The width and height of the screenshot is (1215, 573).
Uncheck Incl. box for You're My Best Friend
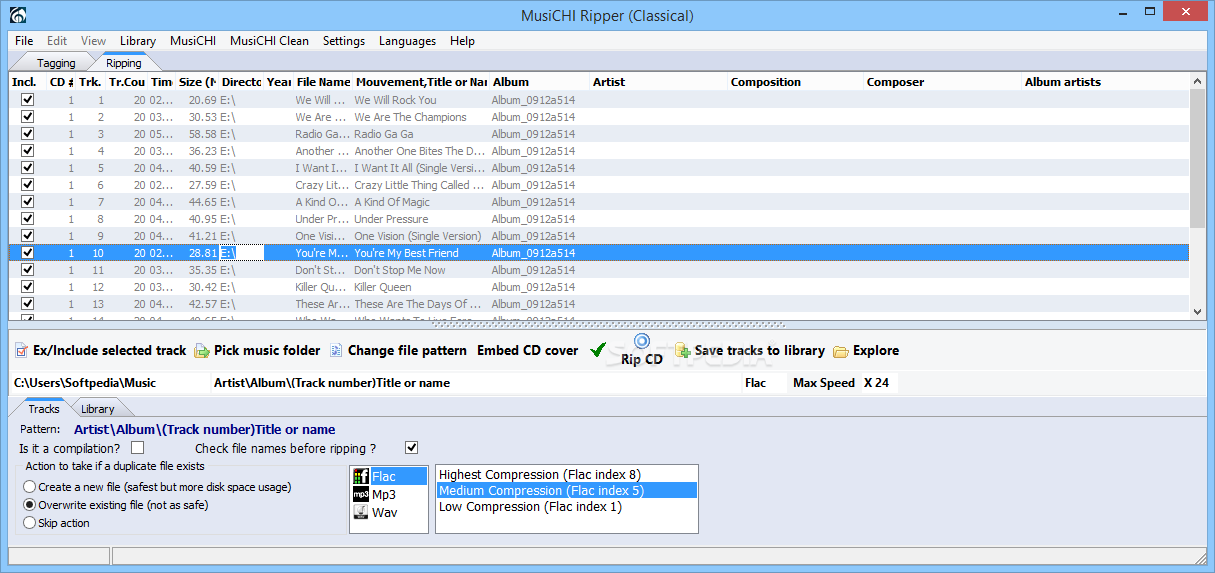pos(27,253)
